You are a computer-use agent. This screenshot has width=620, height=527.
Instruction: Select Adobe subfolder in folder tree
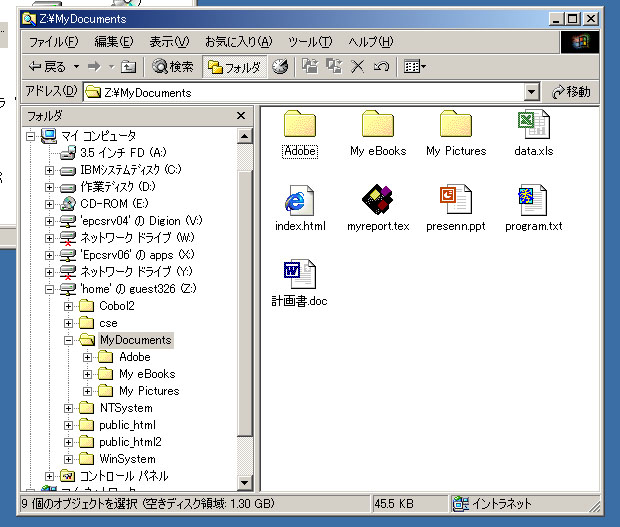point(134,357)
